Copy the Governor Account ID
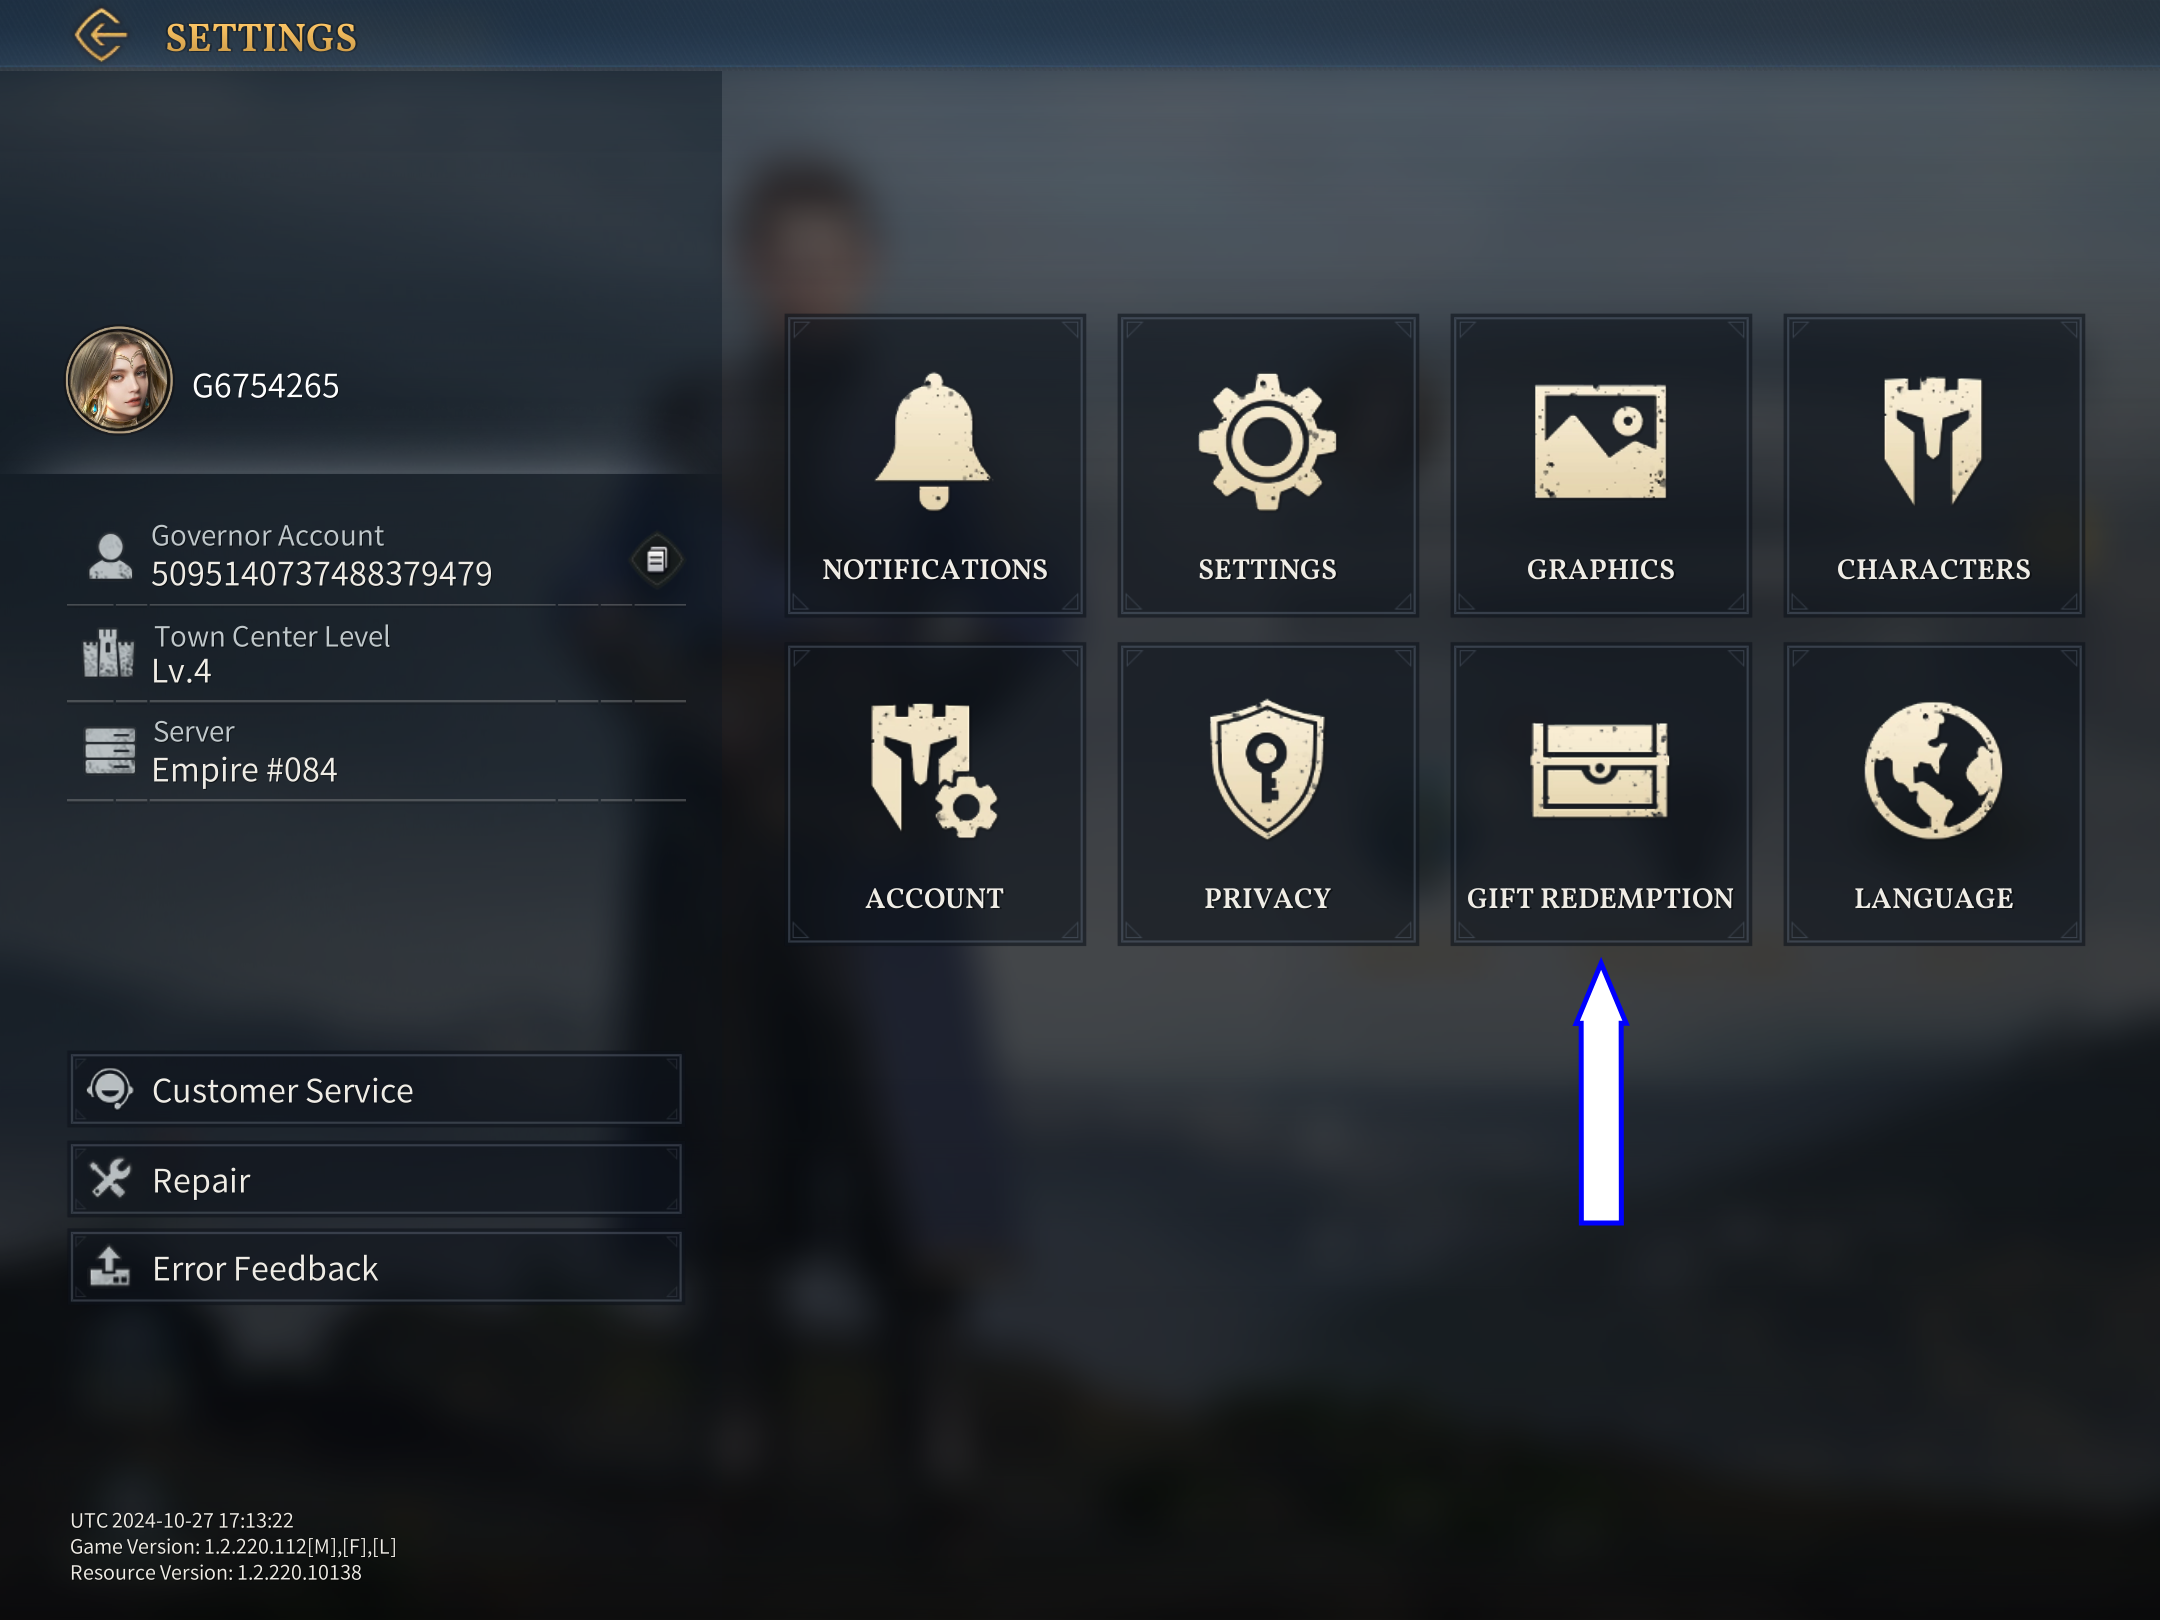2160x1620 pixels. point(657,559)
